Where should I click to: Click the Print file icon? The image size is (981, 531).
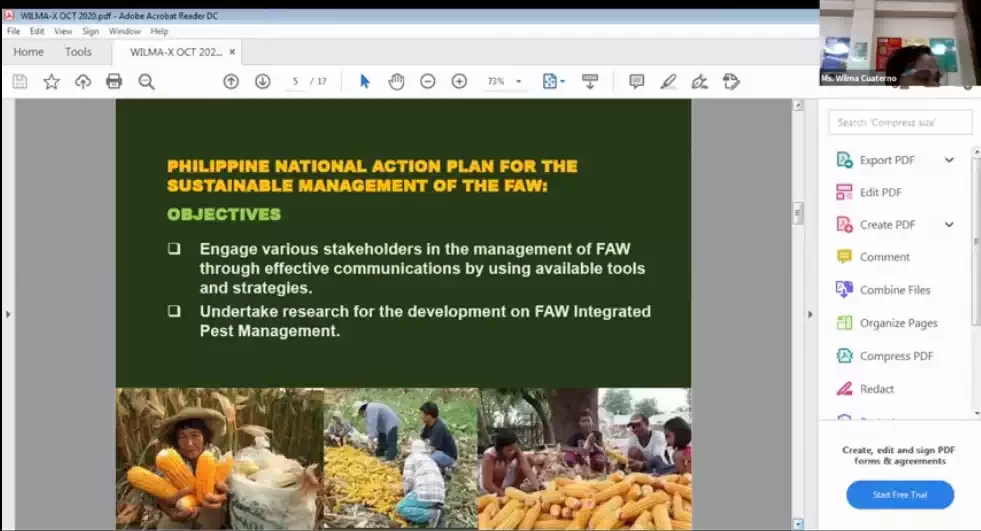114,82
